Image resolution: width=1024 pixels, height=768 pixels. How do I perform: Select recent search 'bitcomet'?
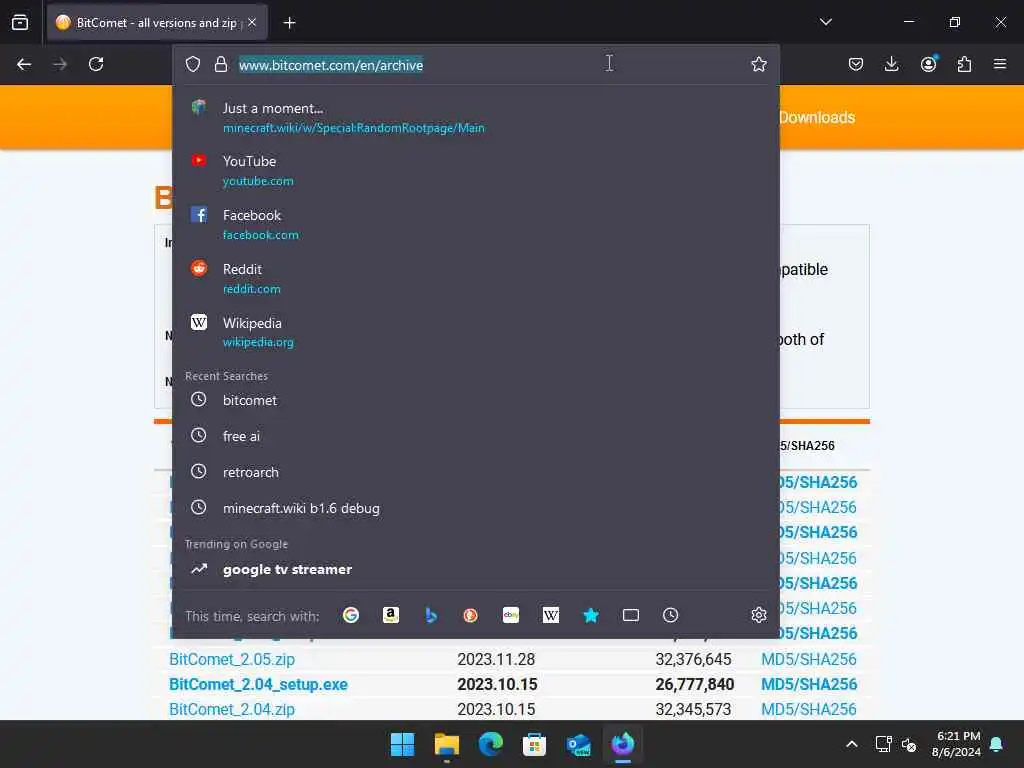pos(475,400)
